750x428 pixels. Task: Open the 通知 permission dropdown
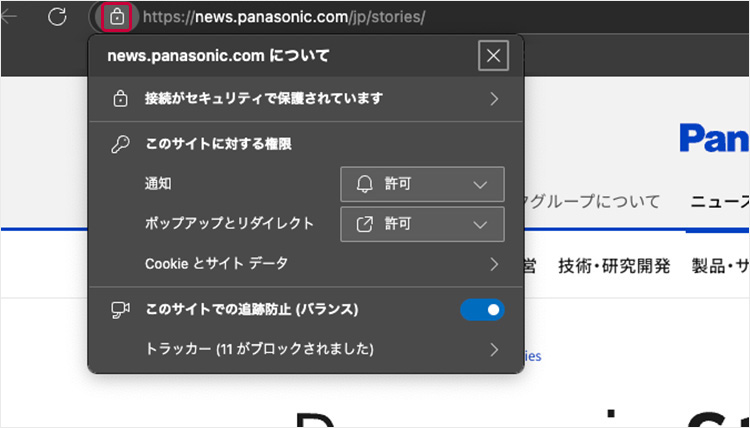pos(422,184)
